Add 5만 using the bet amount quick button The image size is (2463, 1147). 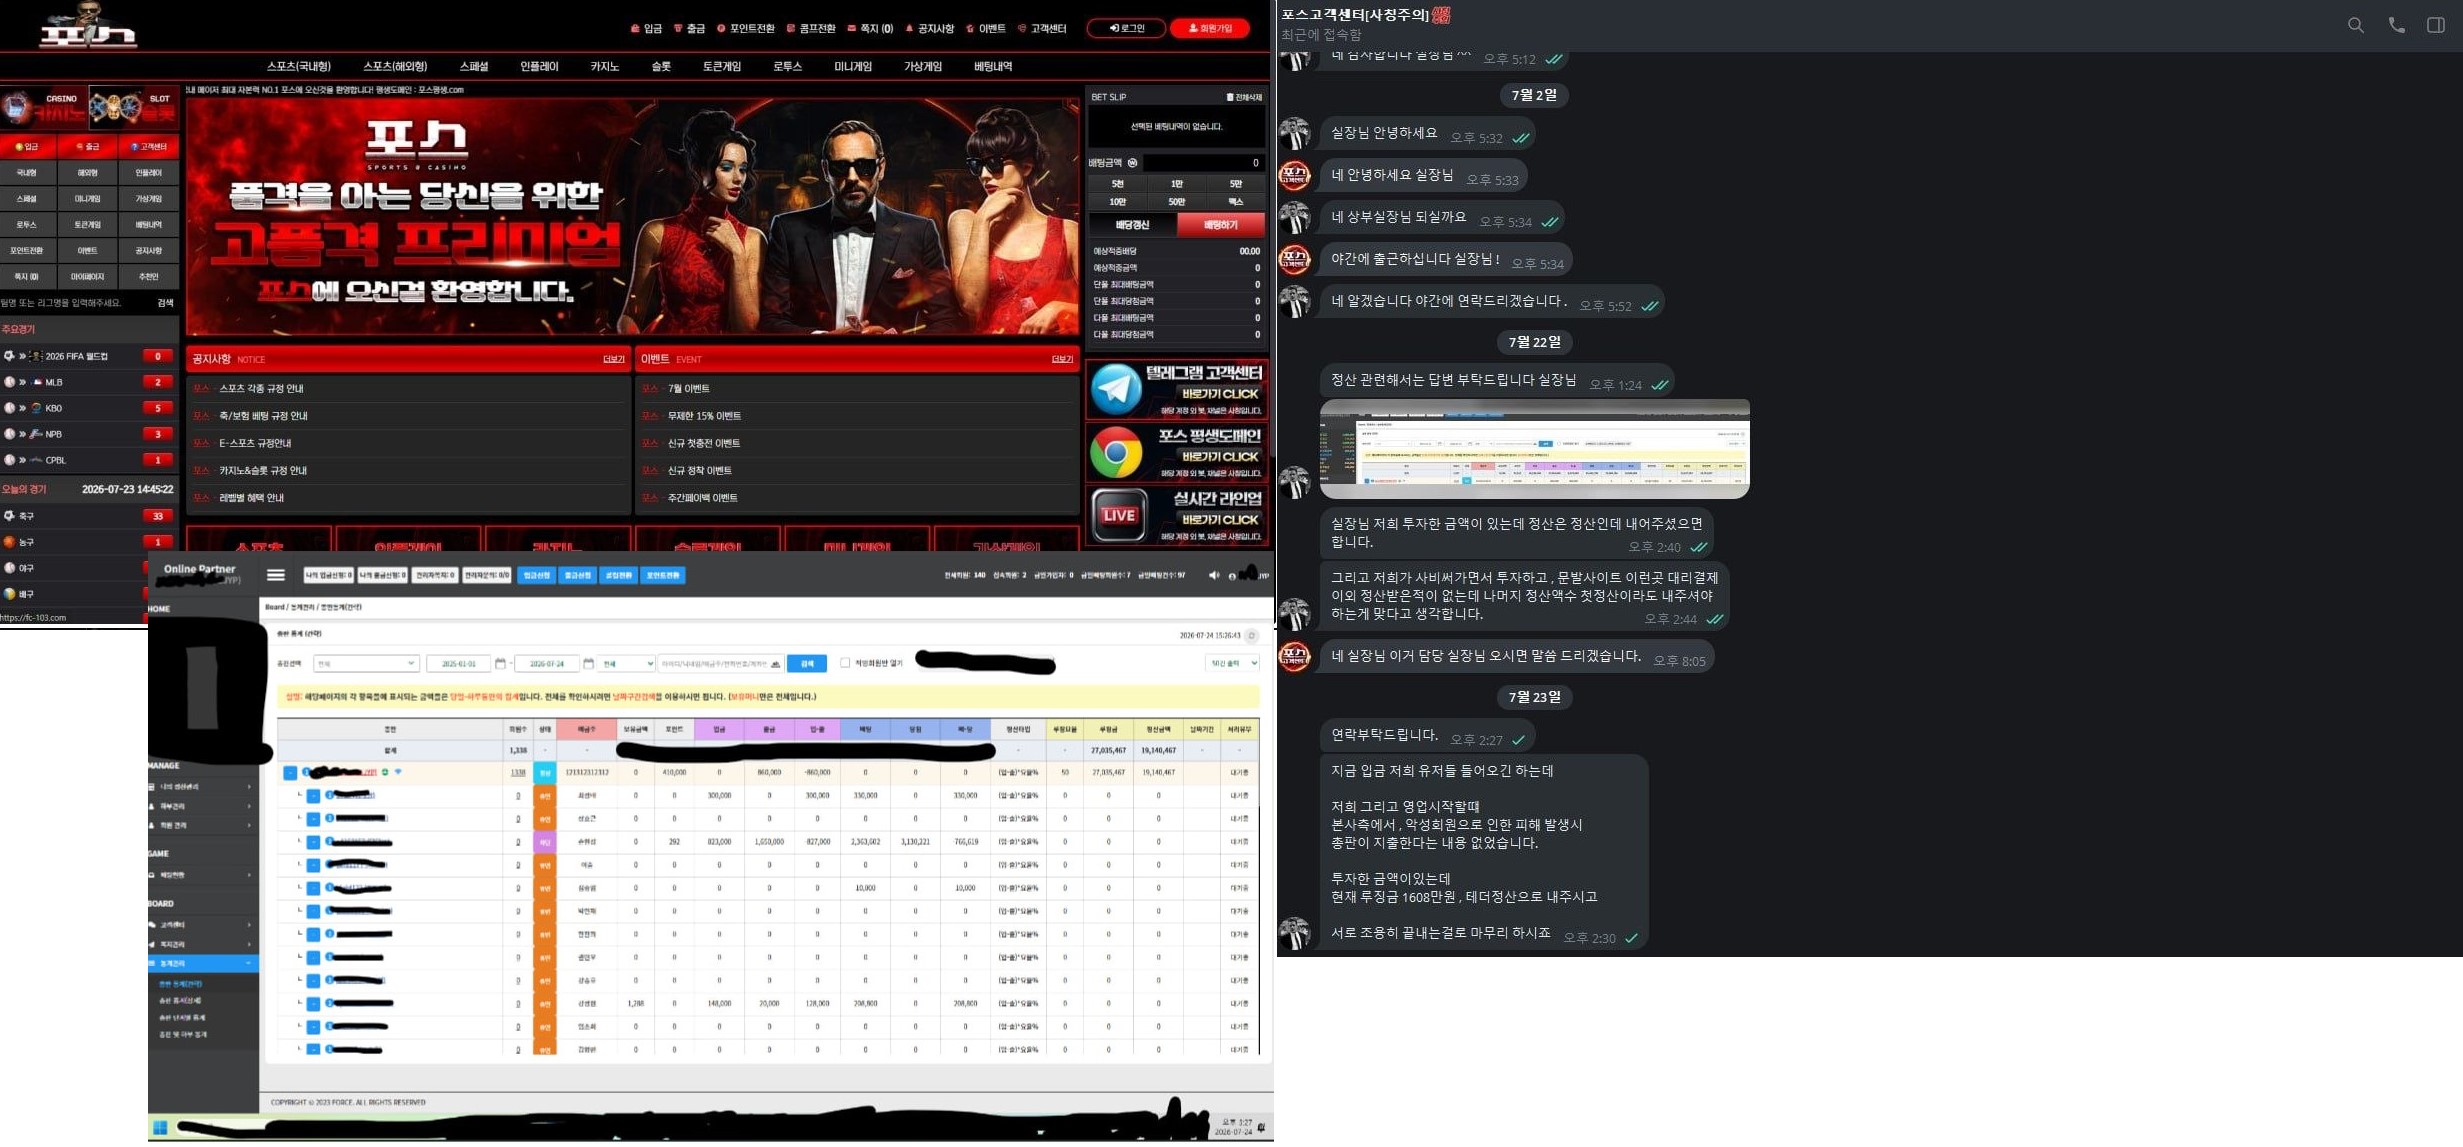pos(1235,184)
